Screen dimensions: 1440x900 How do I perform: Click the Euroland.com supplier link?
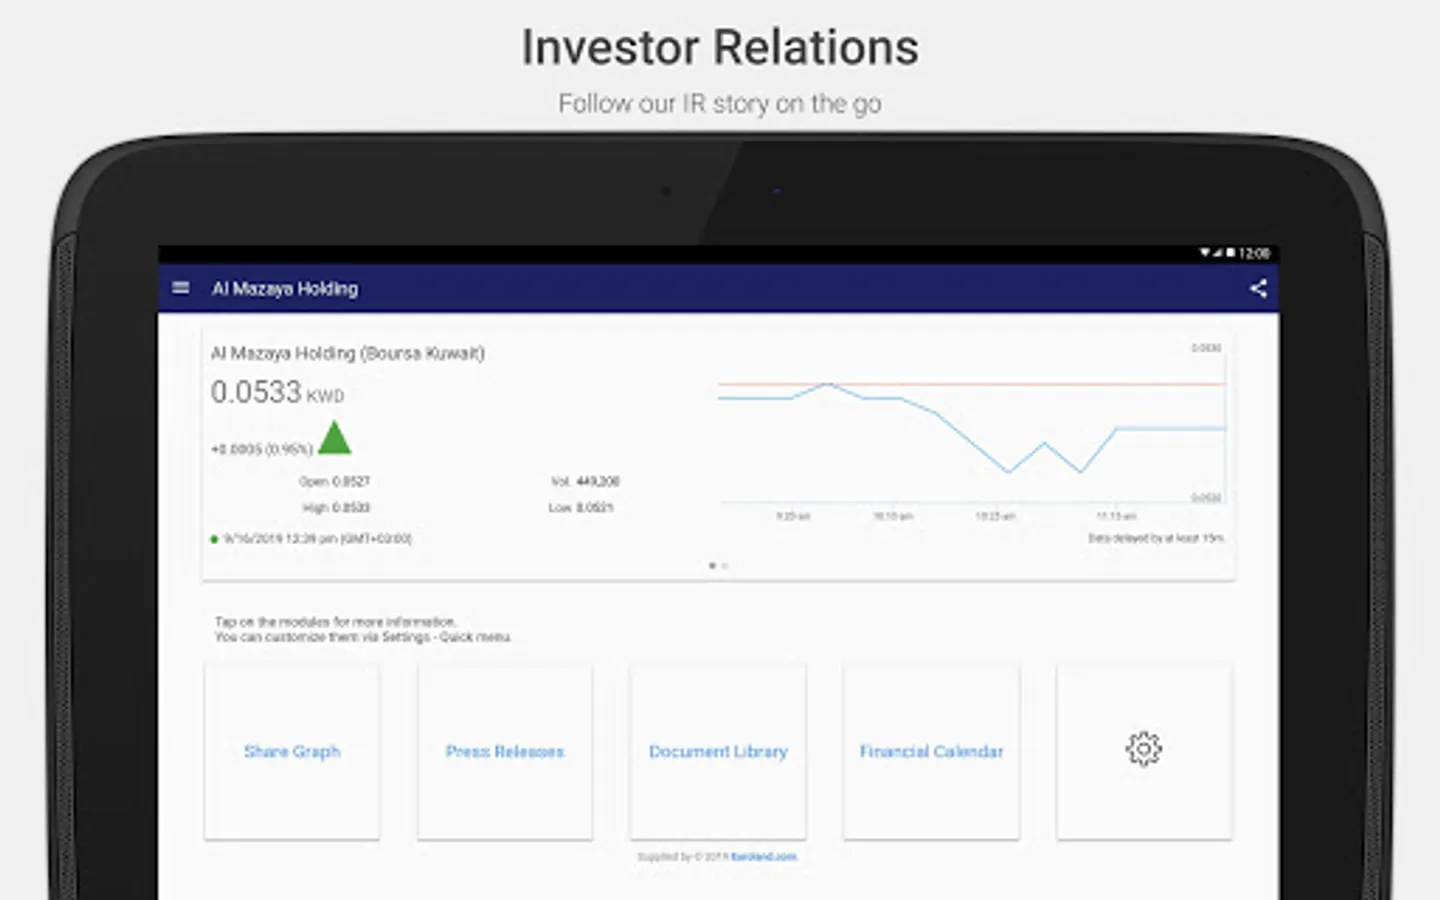[x=764, y=857]
